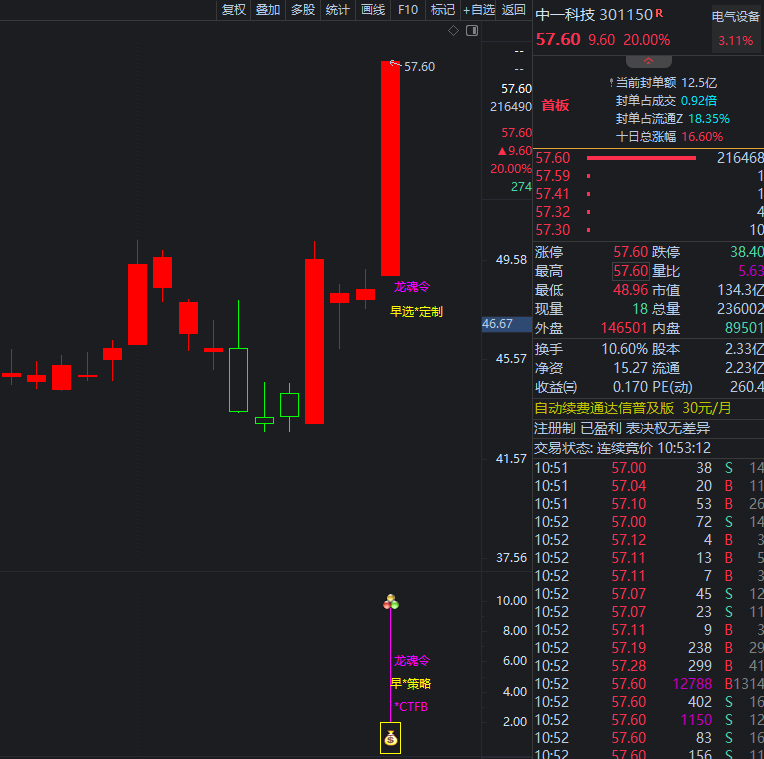Click 返回 to go back
764x759 pixels.
coord(514,10)
